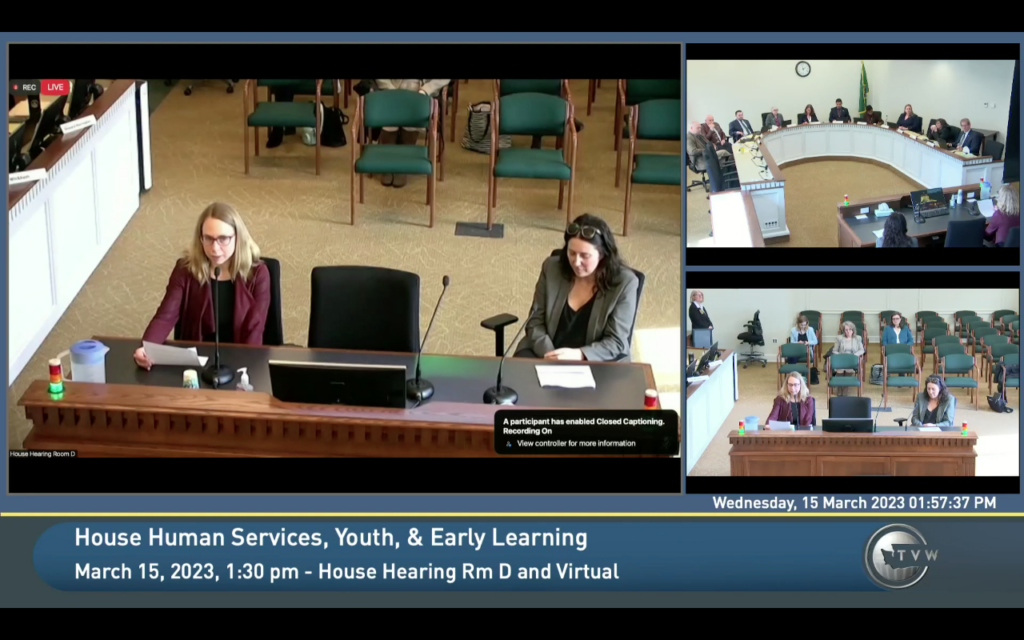Click the red timer light on the right of the desk
This screenshot has height=640, width=1024.
[x=650, y=398]
